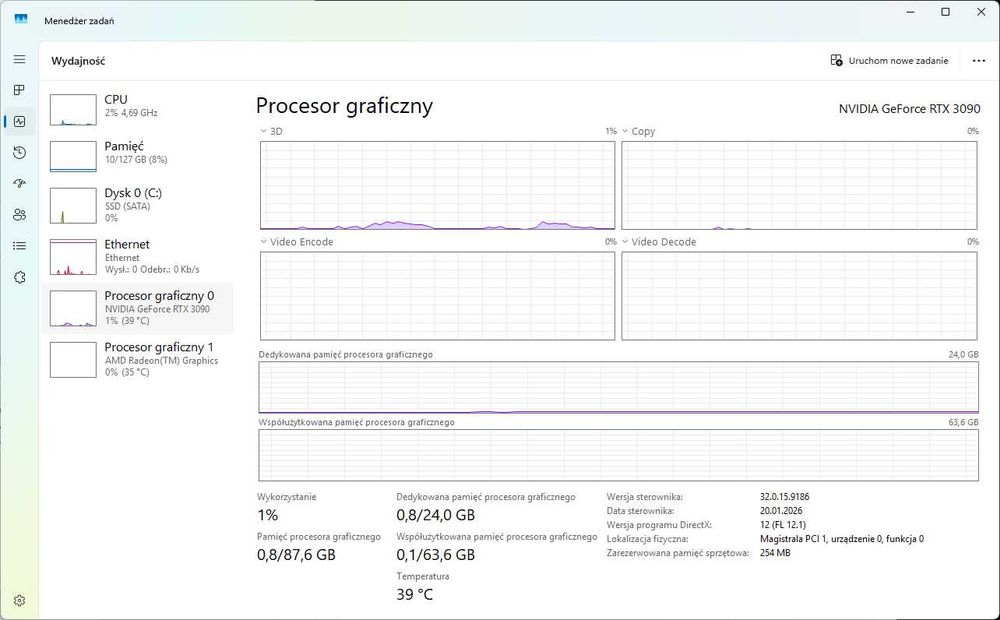The image size is (1000, 620).
Task: Select the Pamięć memory entry
Action: 137,156
